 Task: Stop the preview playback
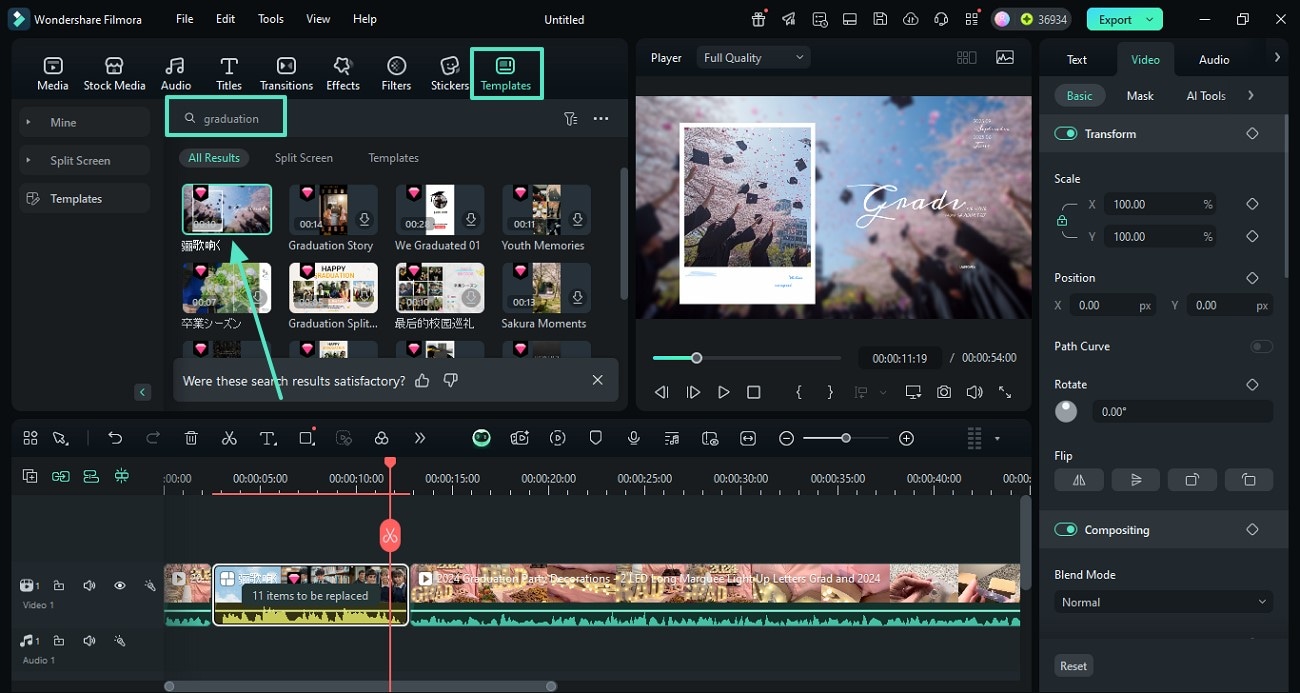tap(754, 393)
